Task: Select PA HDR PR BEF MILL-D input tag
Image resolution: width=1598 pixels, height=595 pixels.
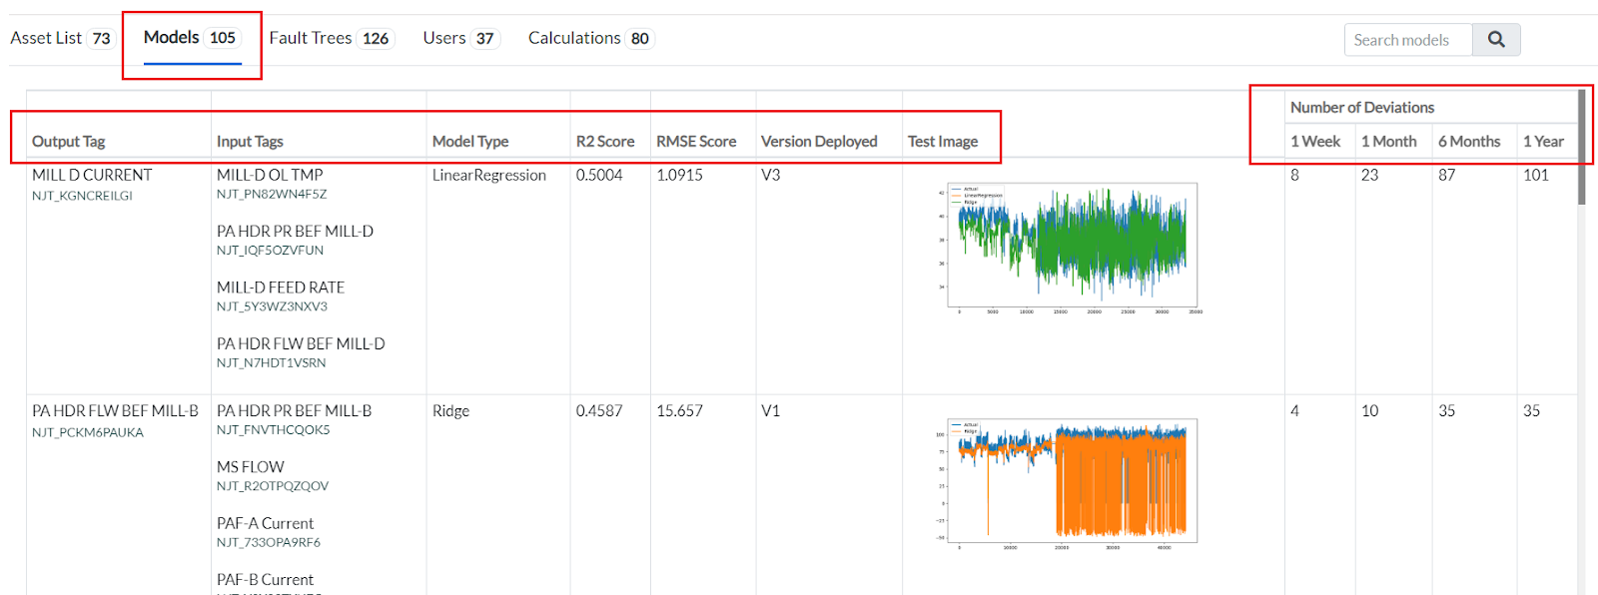Action: point(295,231)
